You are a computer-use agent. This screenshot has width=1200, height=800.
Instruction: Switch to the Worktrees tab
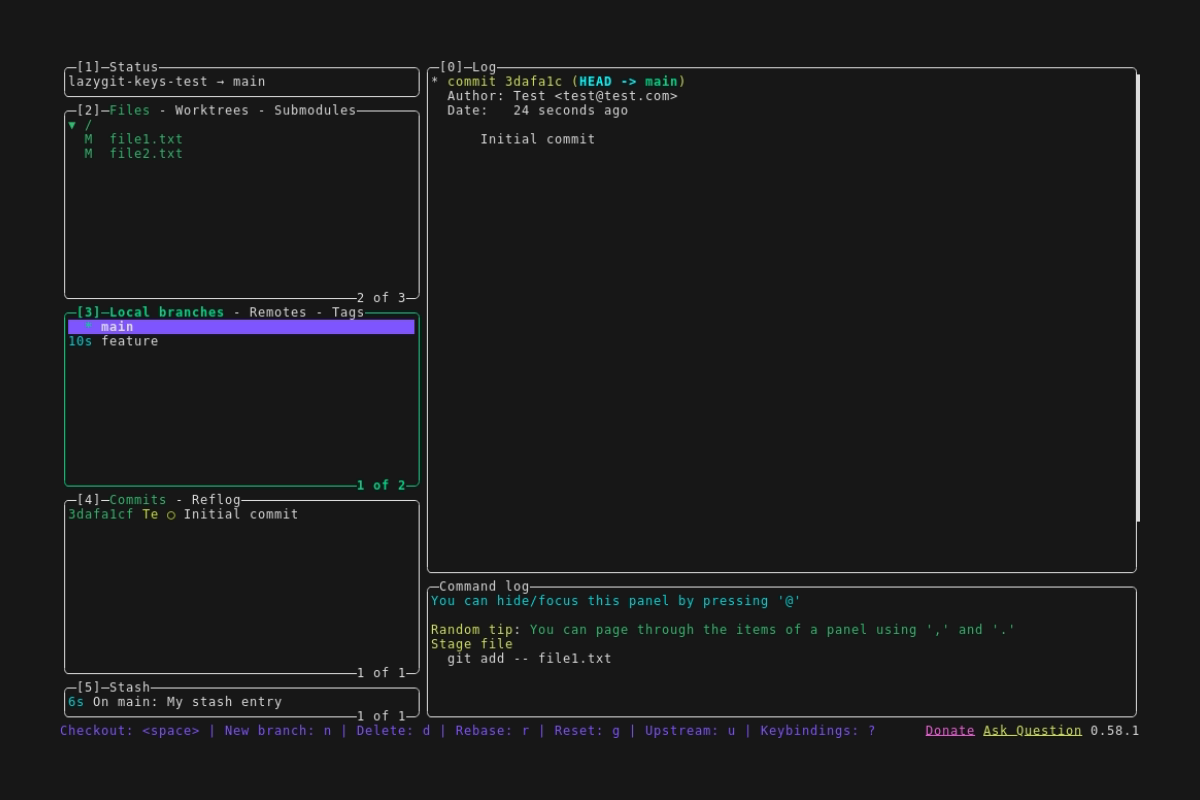[211, 111]
